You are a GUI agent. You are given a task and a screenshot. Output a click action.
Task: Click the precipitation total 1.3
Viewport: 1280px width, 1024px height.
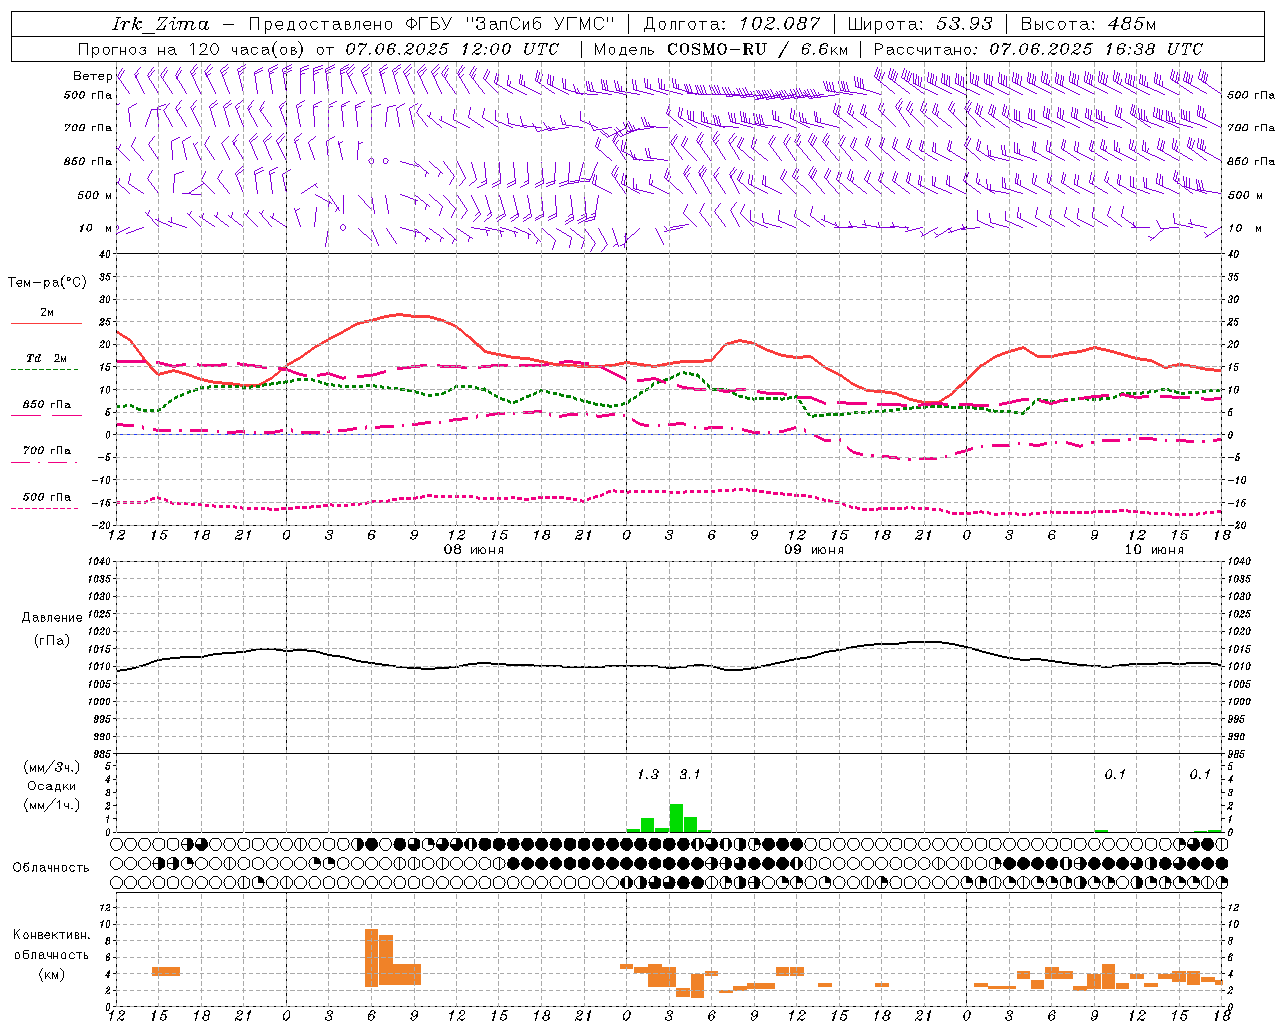point(648,775)
